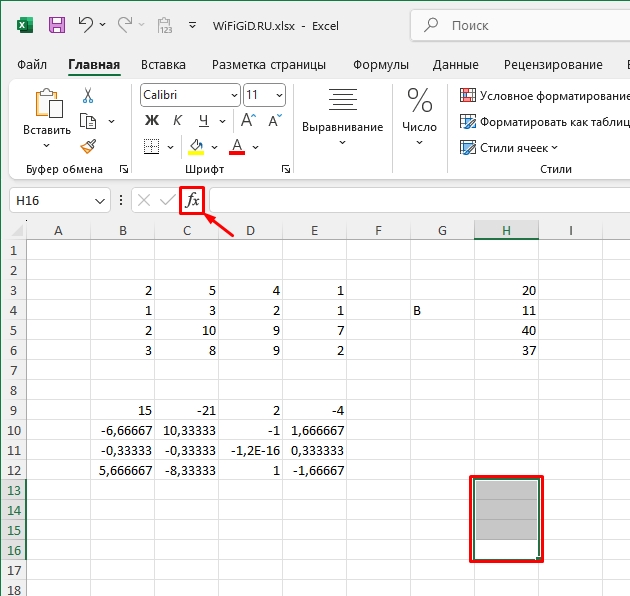The height and width of the screenshot is (596, 630).
Task: Toggle italic К formatting
Action: click(x=177, y=120)
